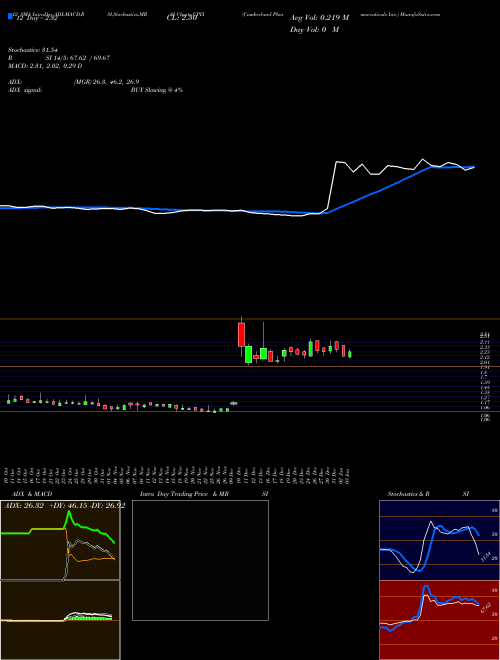Click the tall red candlestick after the gap up
Screen dimensions: 500x660
click(241, 335)
